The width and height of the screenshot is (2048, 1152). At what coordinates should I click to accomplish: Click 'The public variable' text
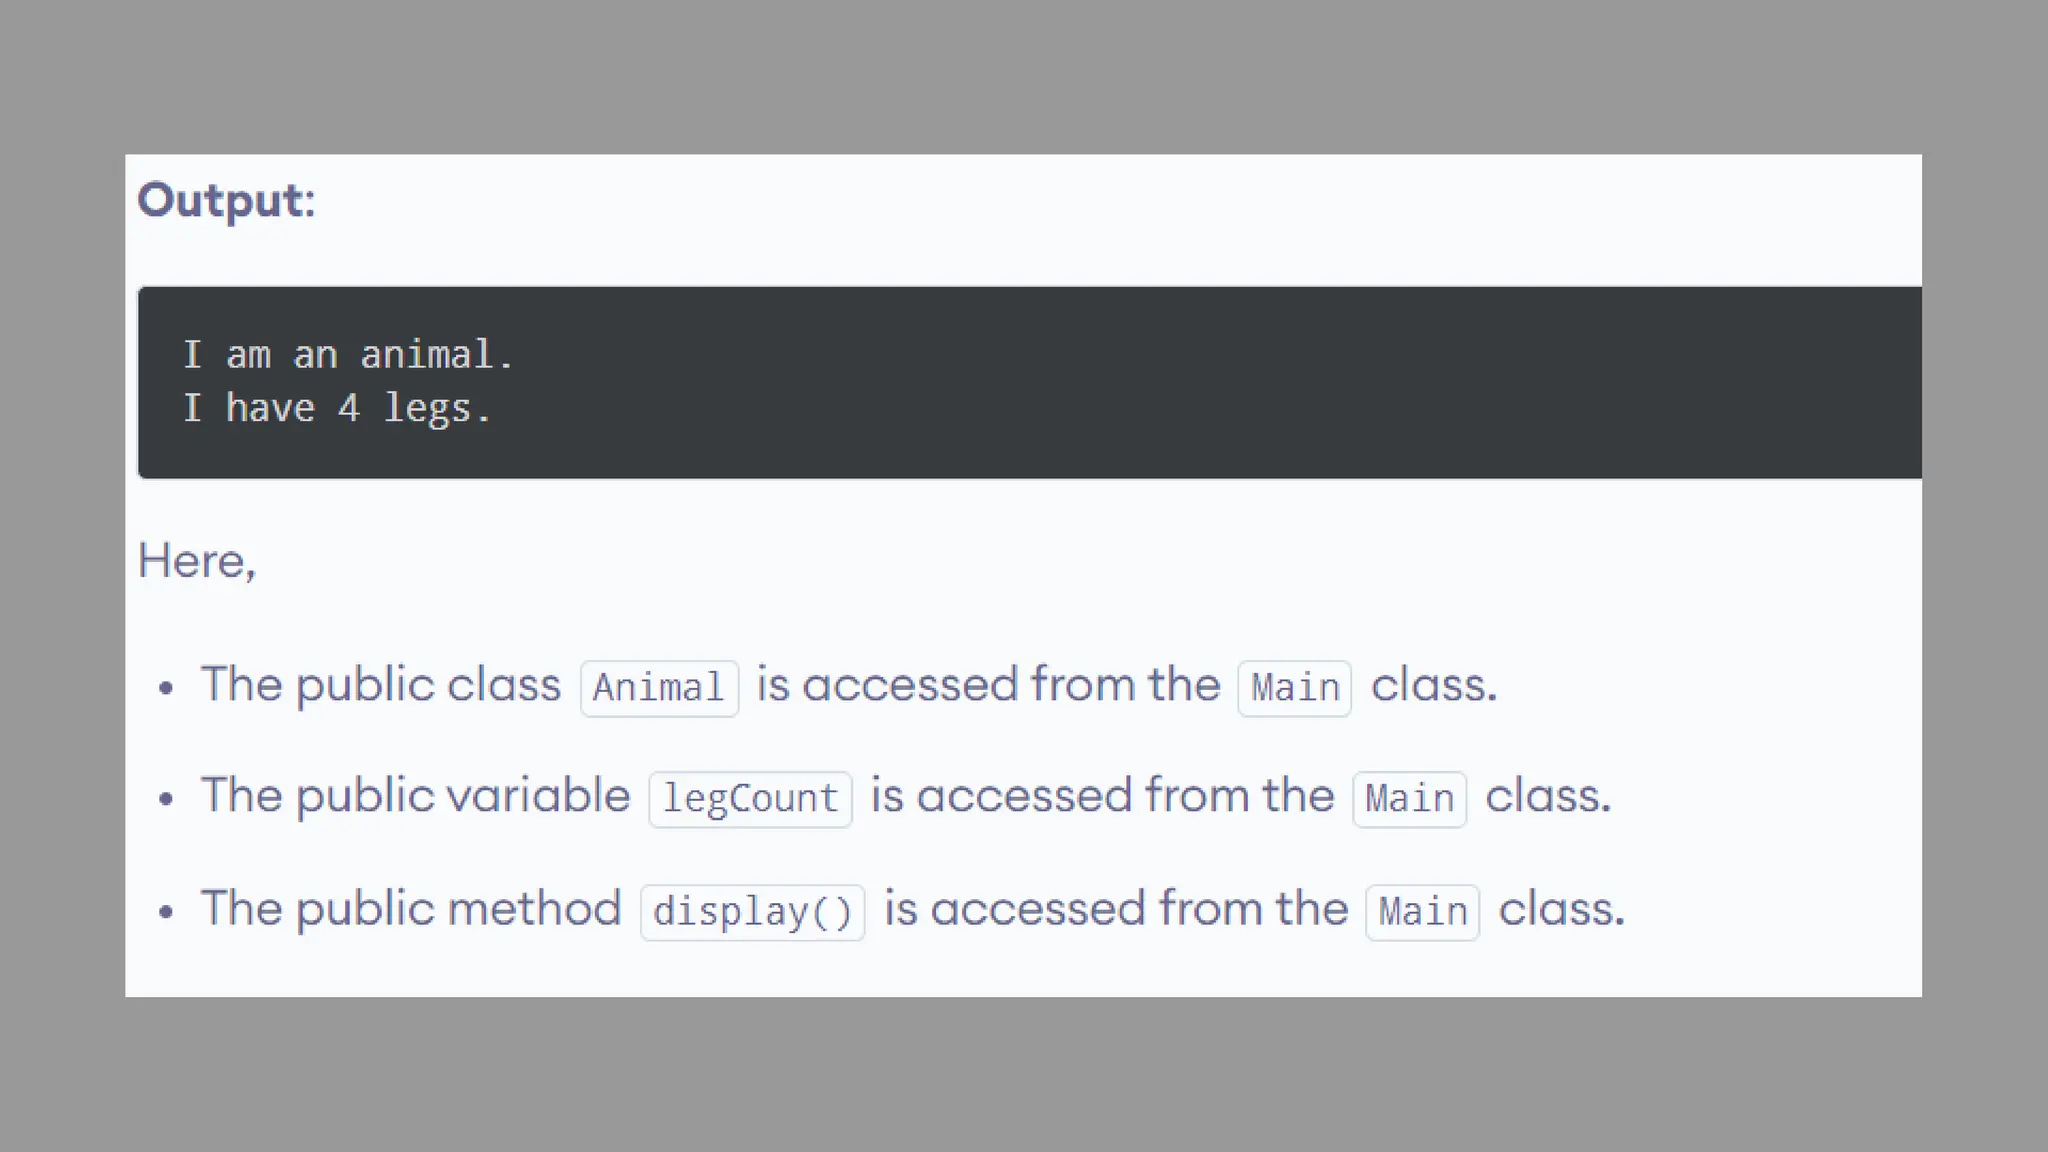(x=416, y=796)
